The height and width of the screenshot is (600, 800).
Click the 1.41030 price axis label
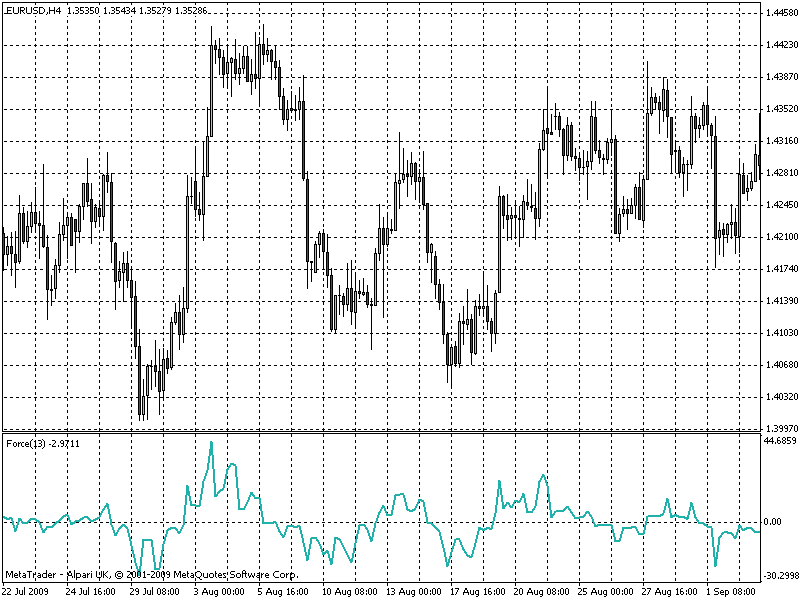(782, 333)
